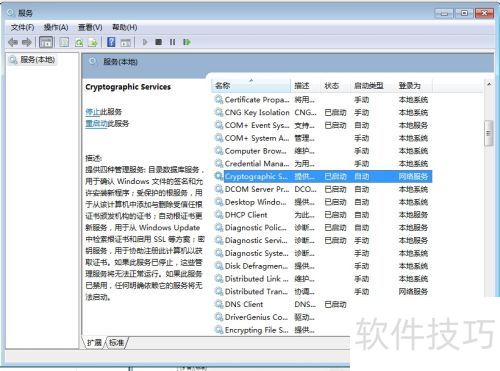The height and width of the screenshot is (371, 500).
Task: Open the 帮助(H) menu
Action: click(x=124, y=27)
